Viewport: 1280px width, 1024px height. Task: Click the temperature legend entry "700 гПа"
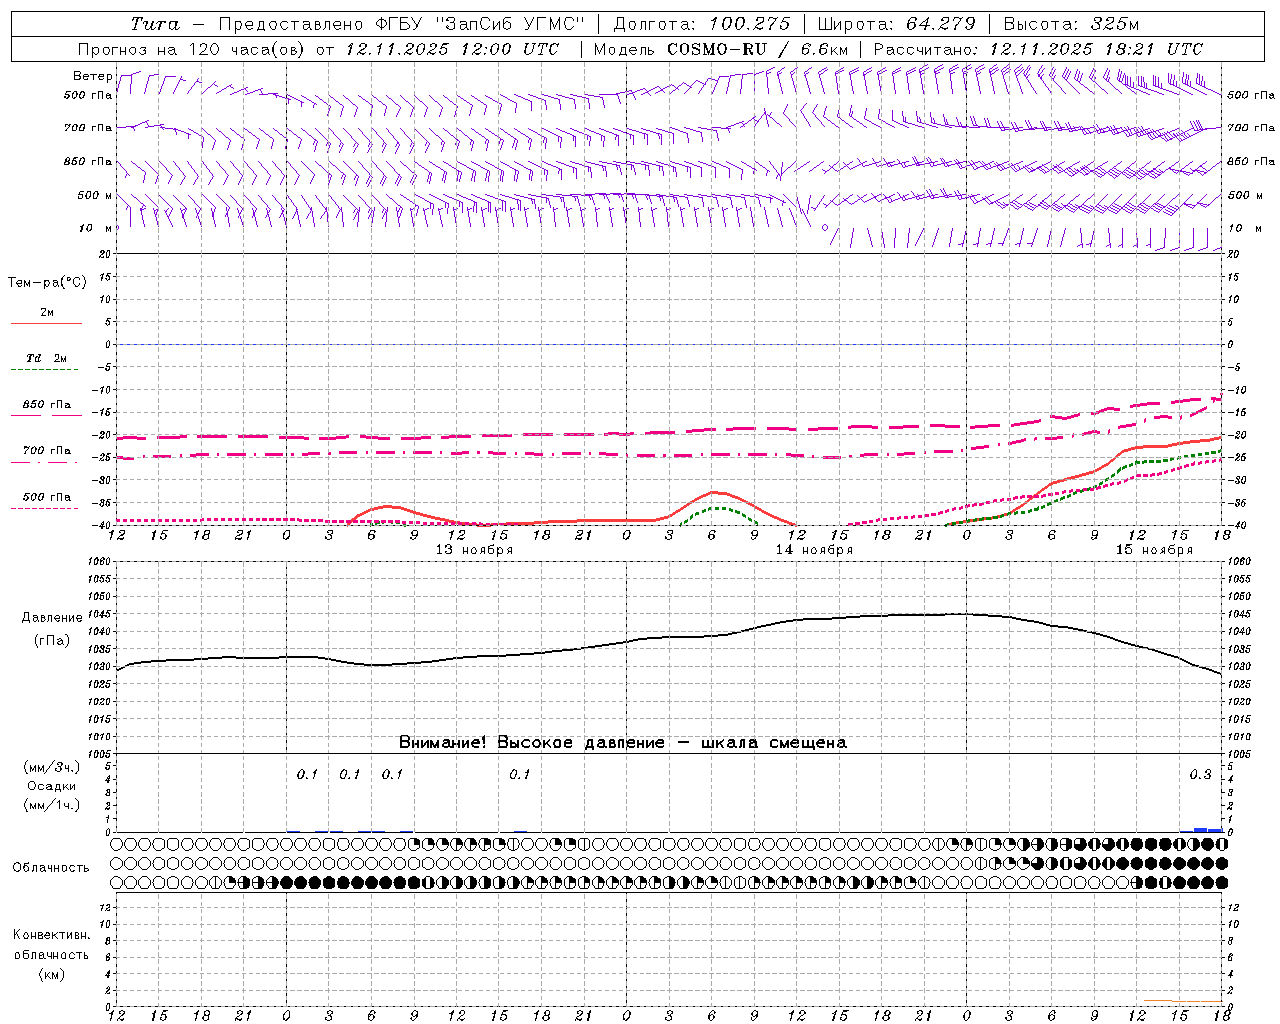tap(47, 451)
